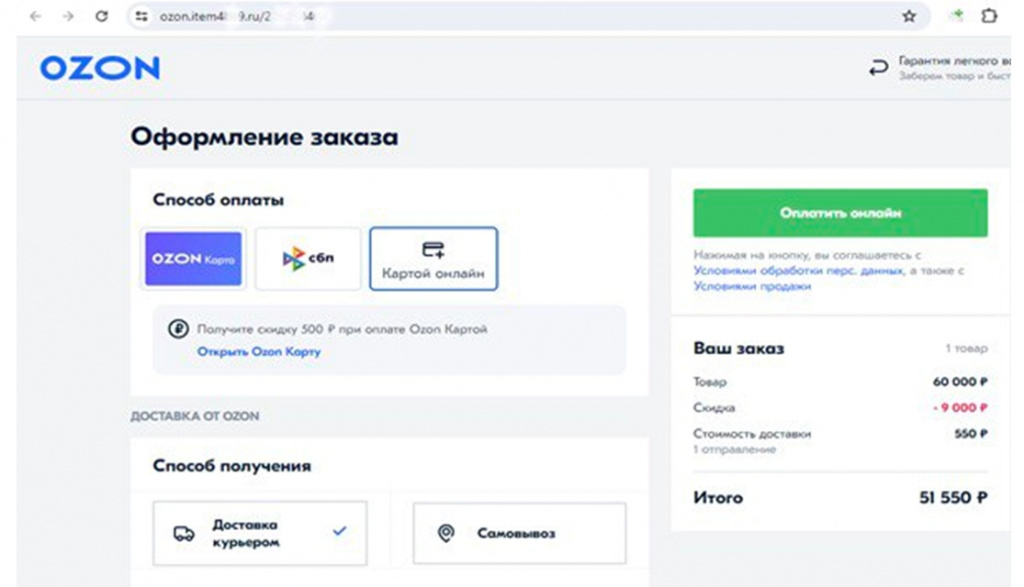Go back with the browser back arrow

(35, 16)
